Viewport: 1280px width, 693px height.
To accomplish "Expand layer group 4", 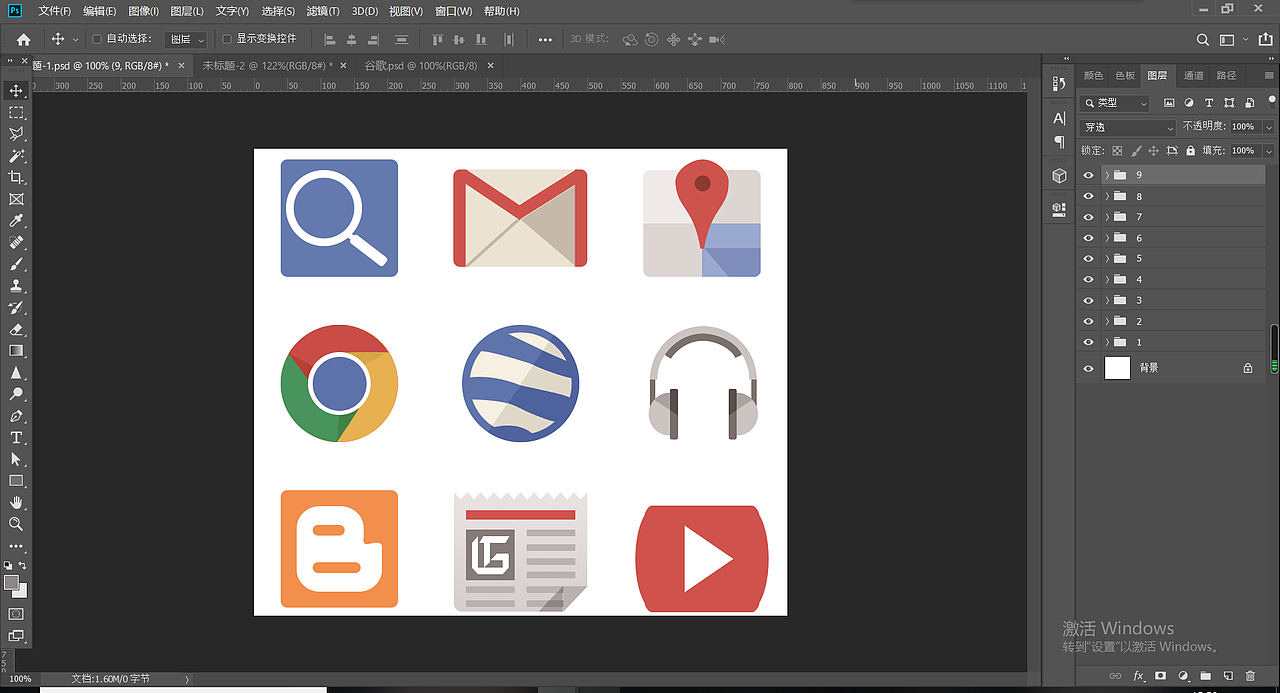I will point(1107,279).
